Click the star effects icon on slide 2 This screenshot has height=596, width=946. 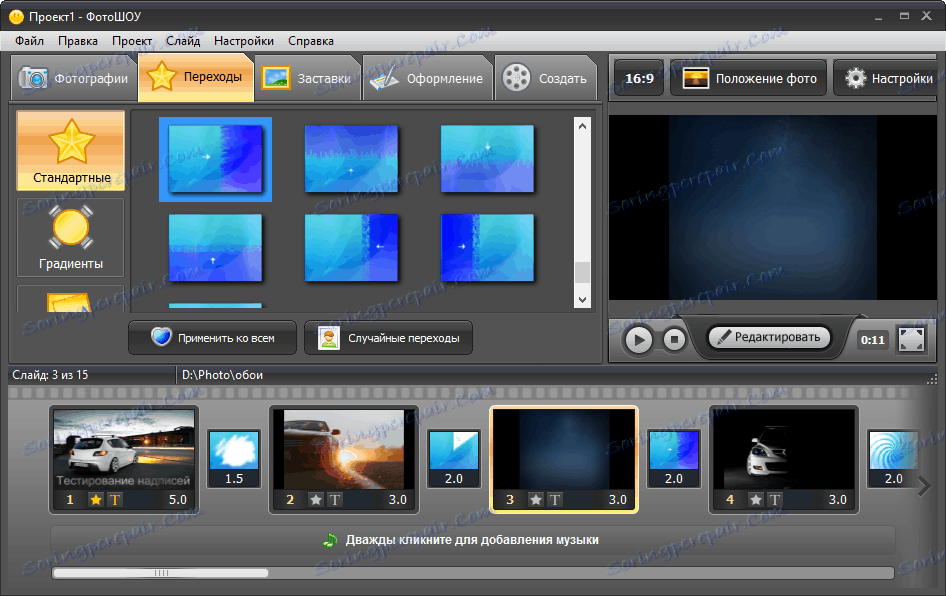pyautogui.click(x=316, y=499)
